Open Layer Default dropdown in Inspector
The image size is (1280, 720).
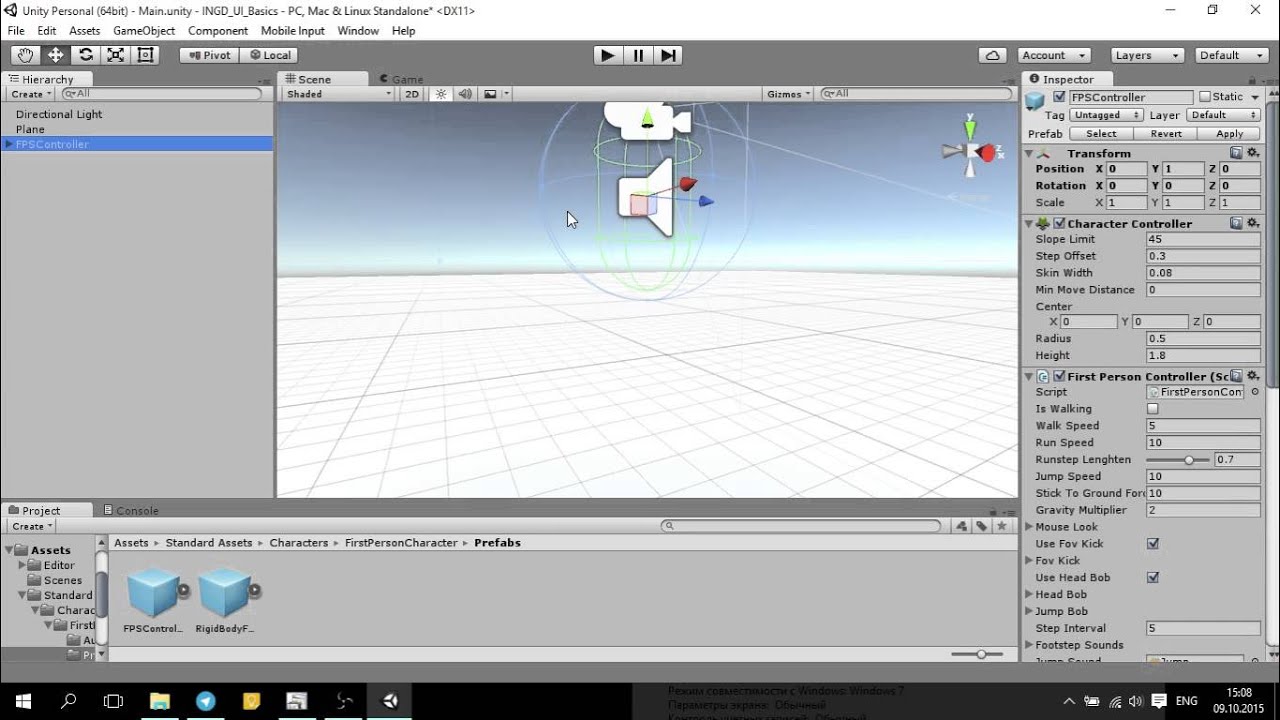(x=1222, y=115)
